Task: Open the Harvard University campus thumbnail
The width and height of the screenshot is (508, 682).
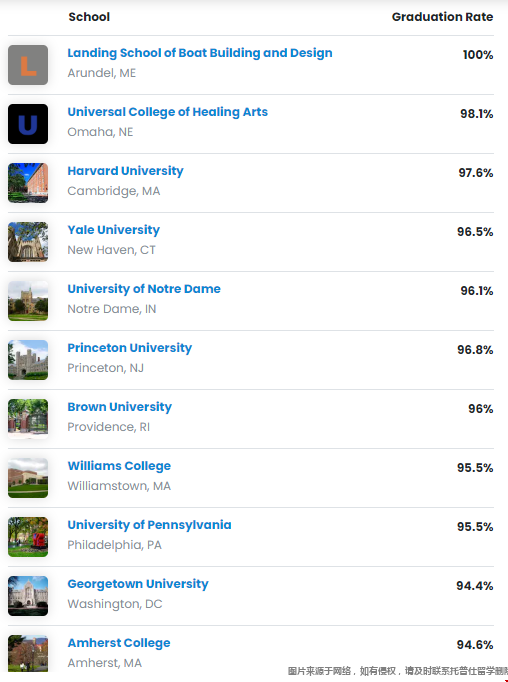Action: tap(28, 183)
